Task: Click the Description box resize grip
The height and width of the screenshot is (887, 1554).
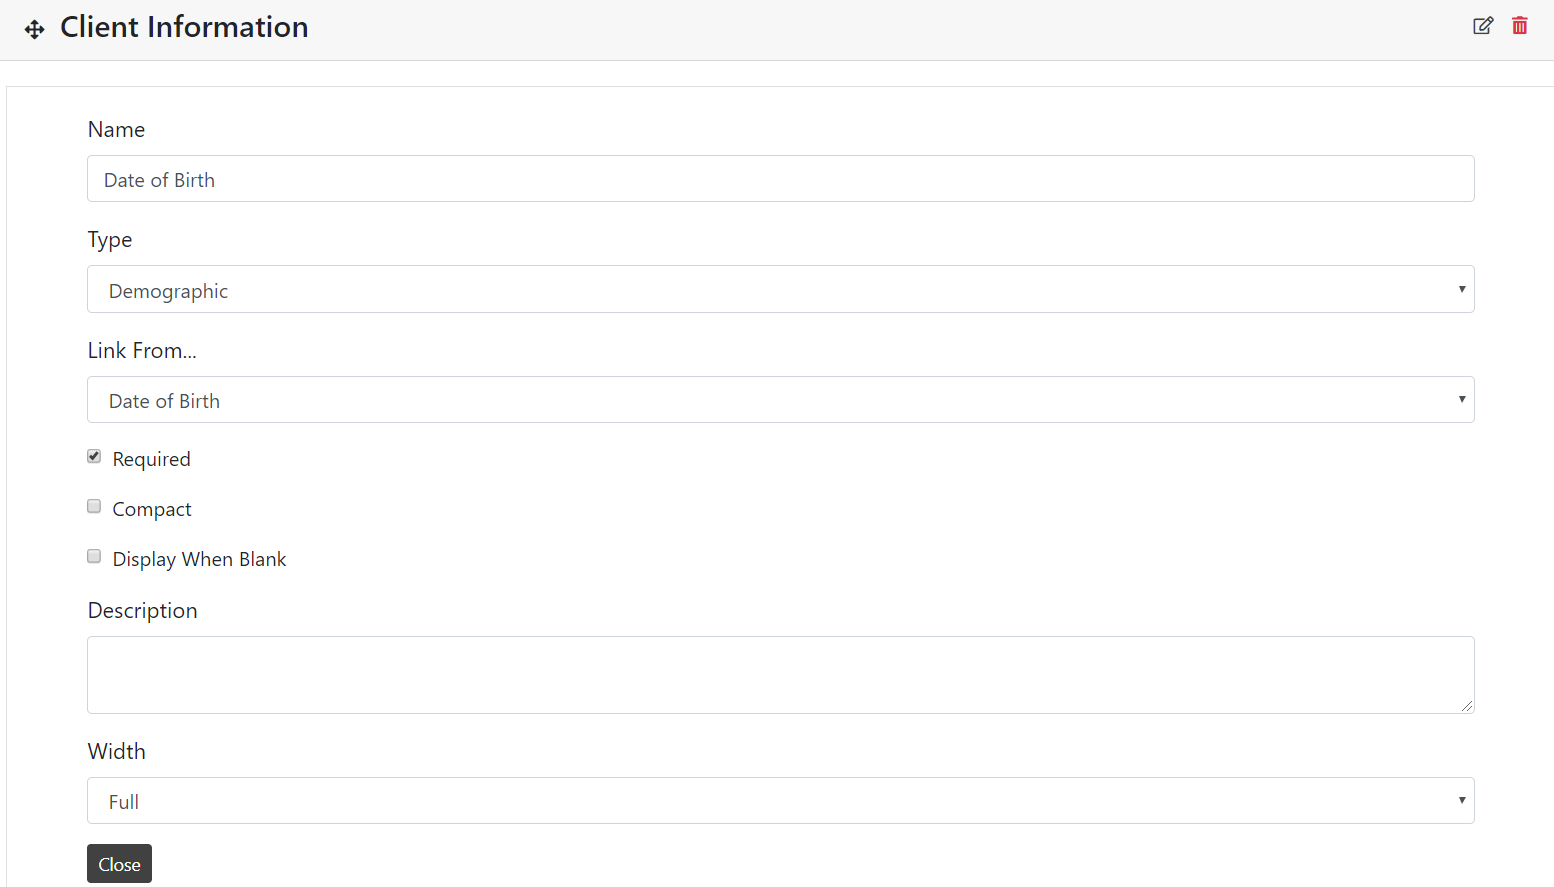Action: pyautogui.click(x=1467, y=706)
